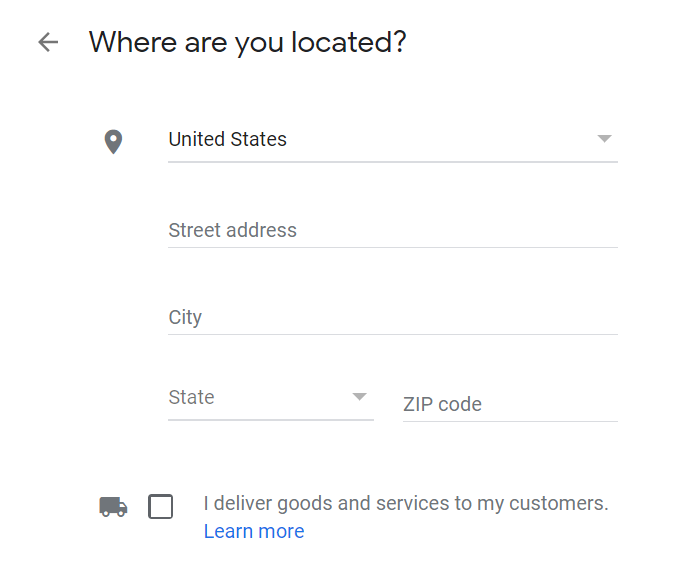Enable the delivery-to-customers option box

160,507
